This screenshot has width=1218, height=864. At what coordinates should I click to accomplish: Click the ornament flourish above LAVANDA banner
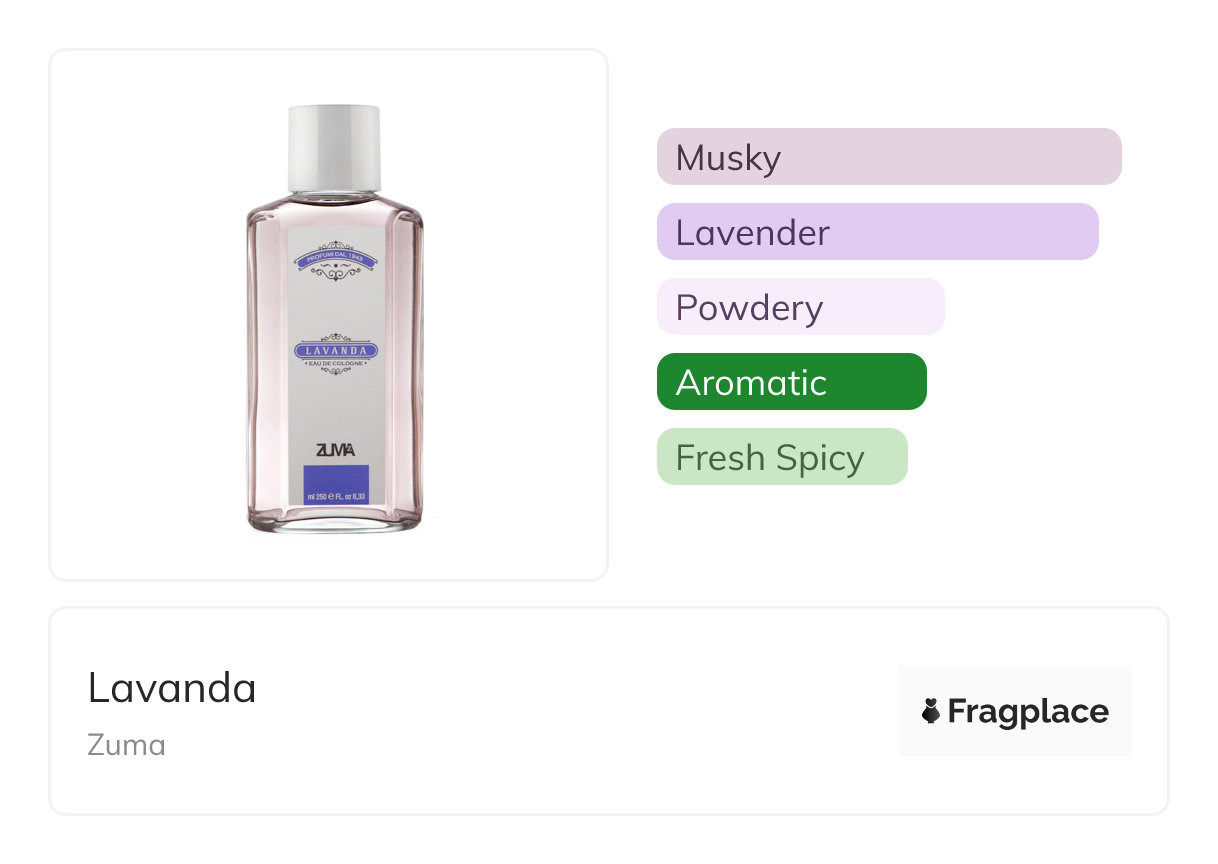tap(335, 338)
